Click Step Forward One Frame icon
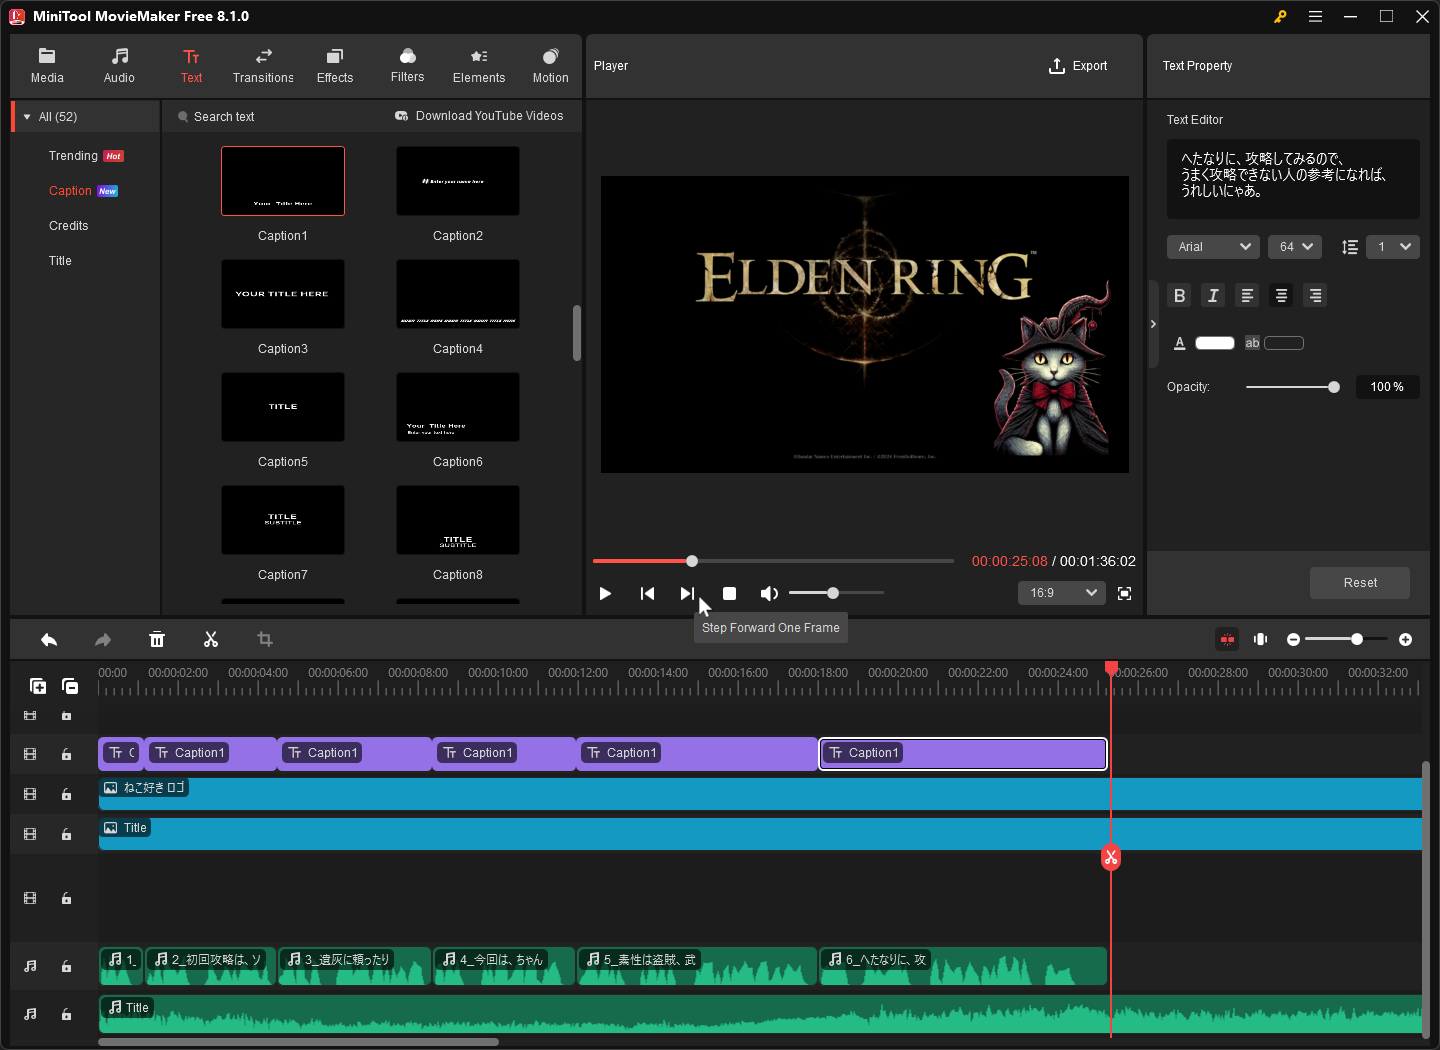The image size is (1440, 1050). pos(687,594)
